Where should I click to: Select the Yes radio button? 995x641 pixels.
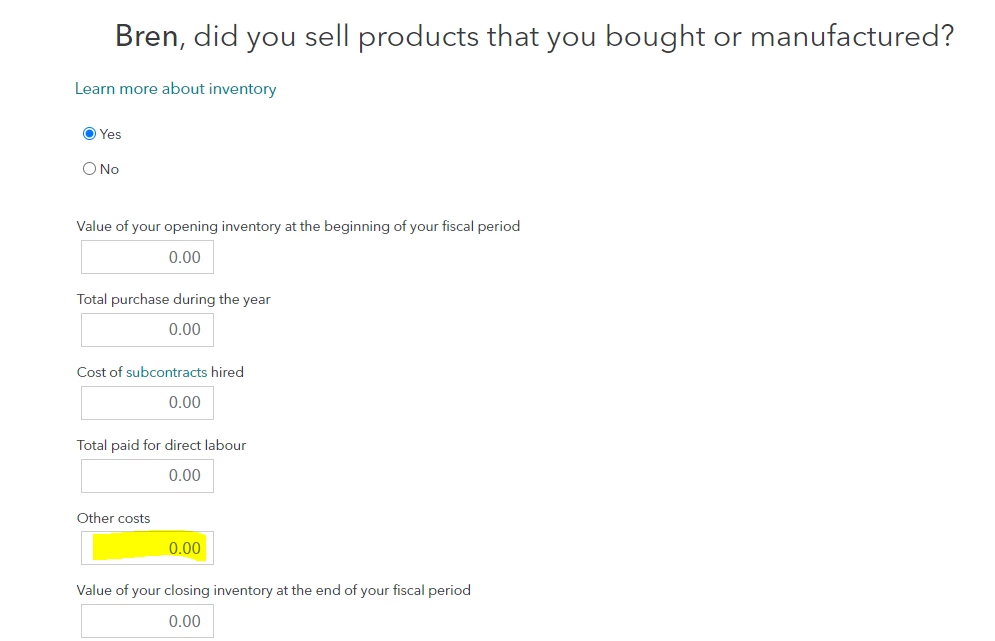point(90,134)
